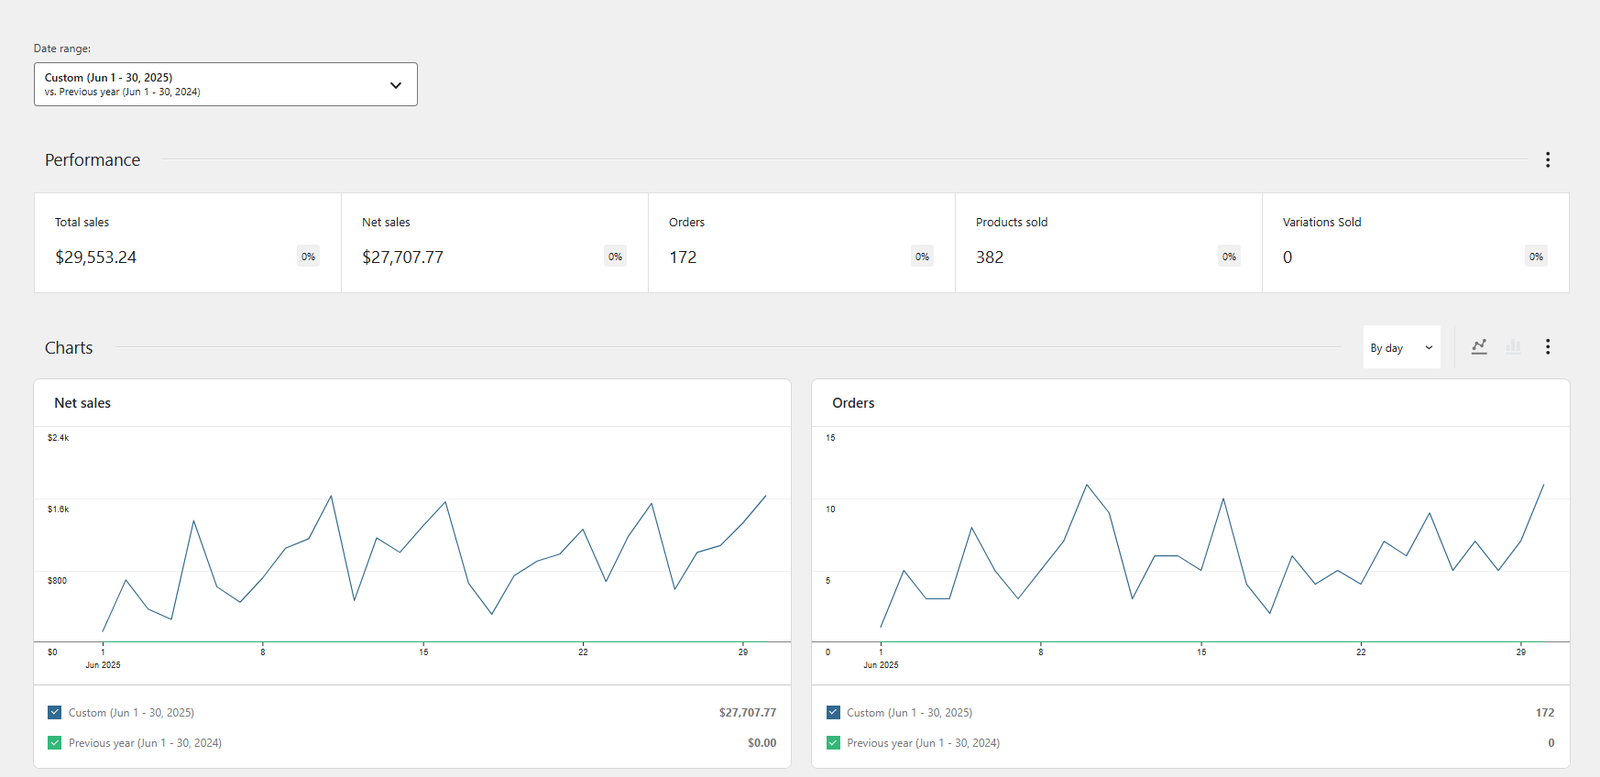Toggle Custom Jun 2025 in Orders chart
This screenshot has width=1600, height=777.
(833, 713)
